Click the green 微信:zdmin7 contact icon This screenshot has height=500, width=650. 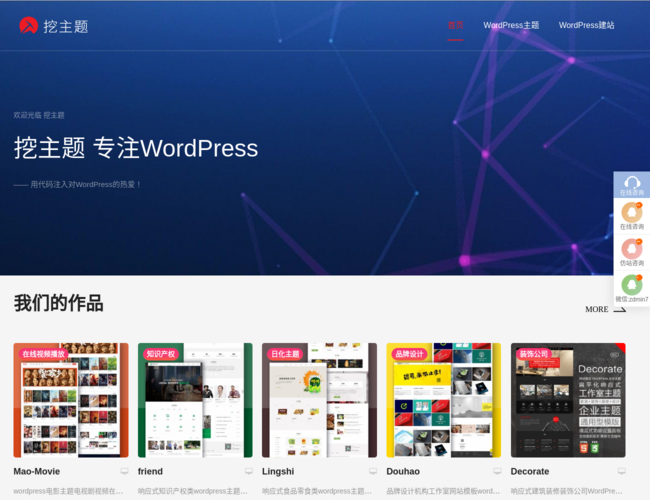[632, 285]
